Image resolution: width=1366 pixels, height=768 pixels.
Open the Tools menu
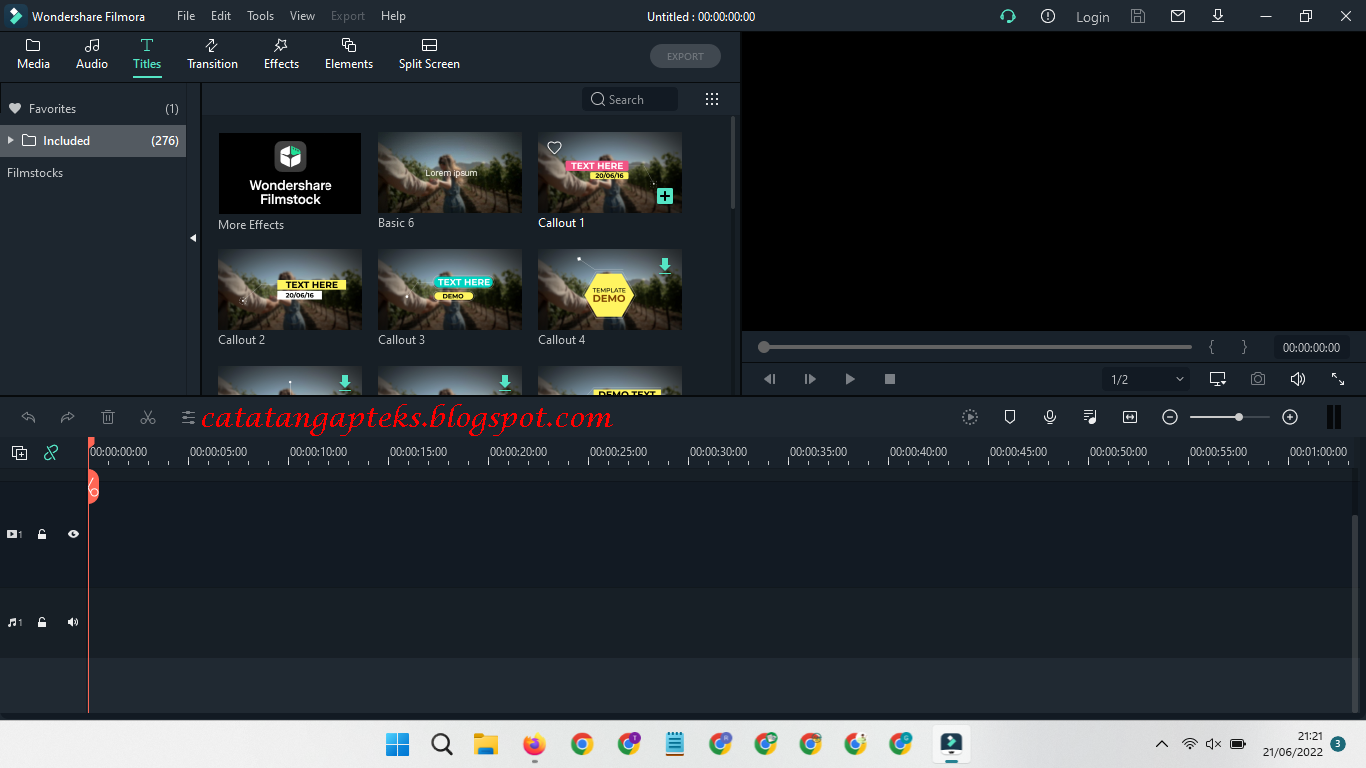pyautogui.click(x=260, y=16)
